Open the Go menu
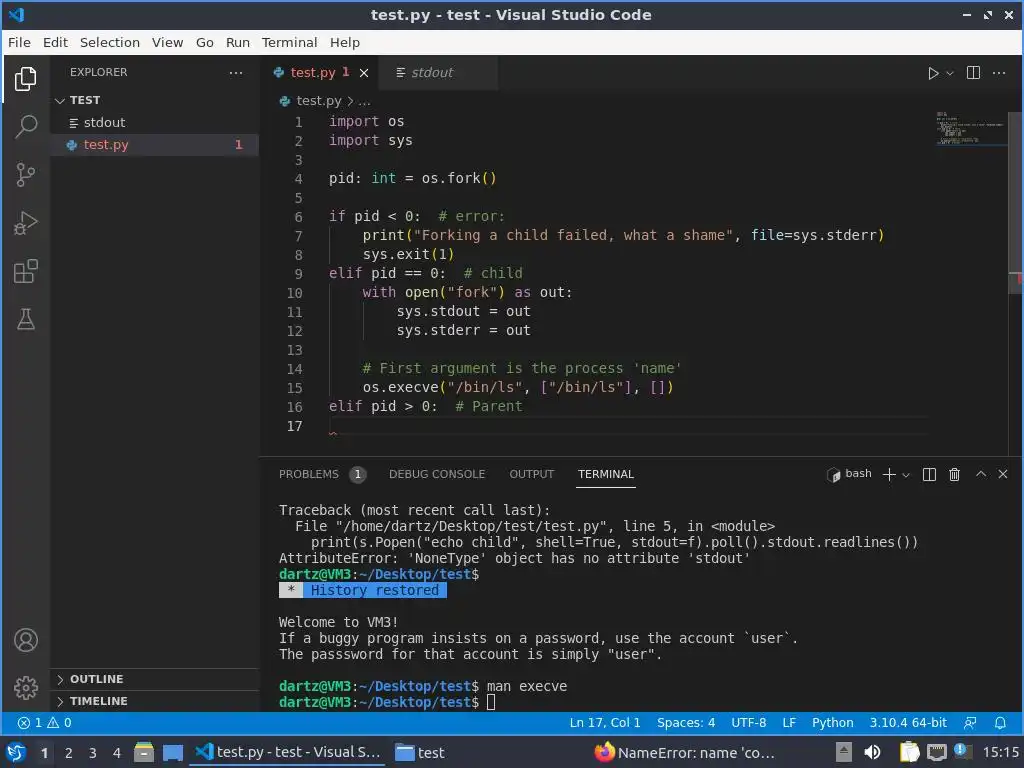Image resolution: width=1024 pixels, height=768 pixels. coord(204,42)
